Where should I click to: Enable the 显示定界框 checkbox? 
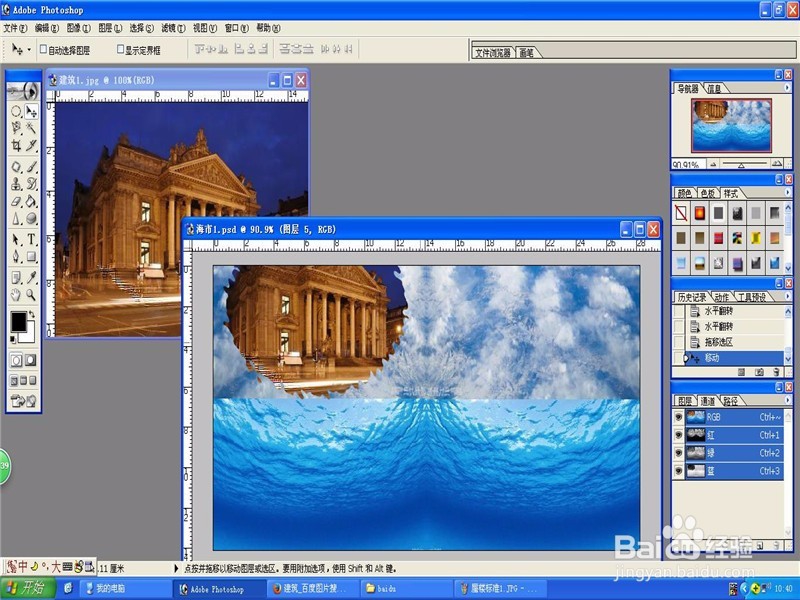pos(120,48)
